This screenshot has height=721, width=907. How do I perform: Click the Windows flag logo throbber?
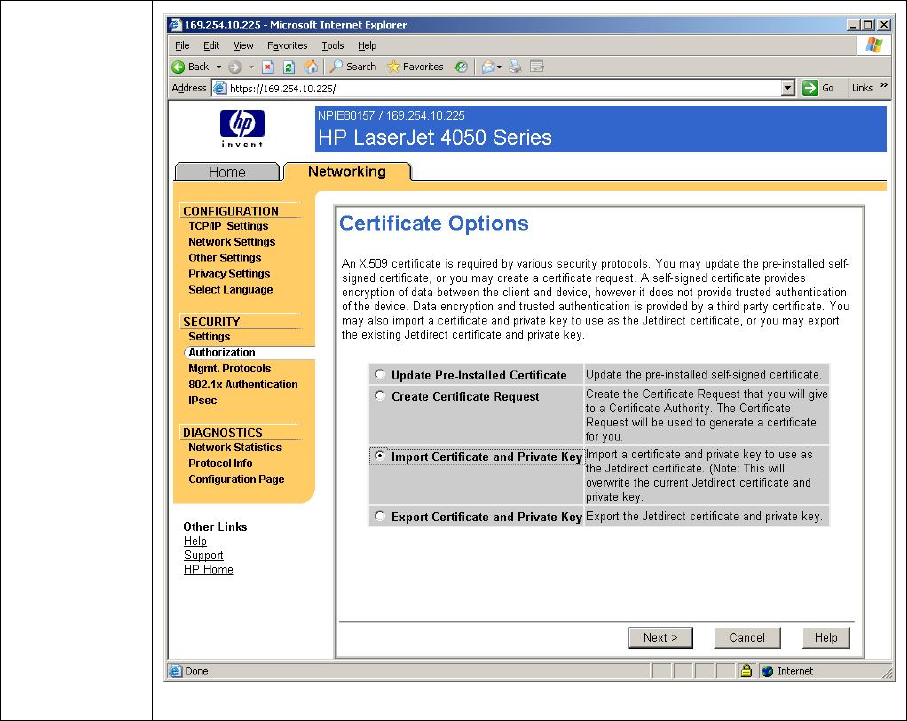(873, 45)
